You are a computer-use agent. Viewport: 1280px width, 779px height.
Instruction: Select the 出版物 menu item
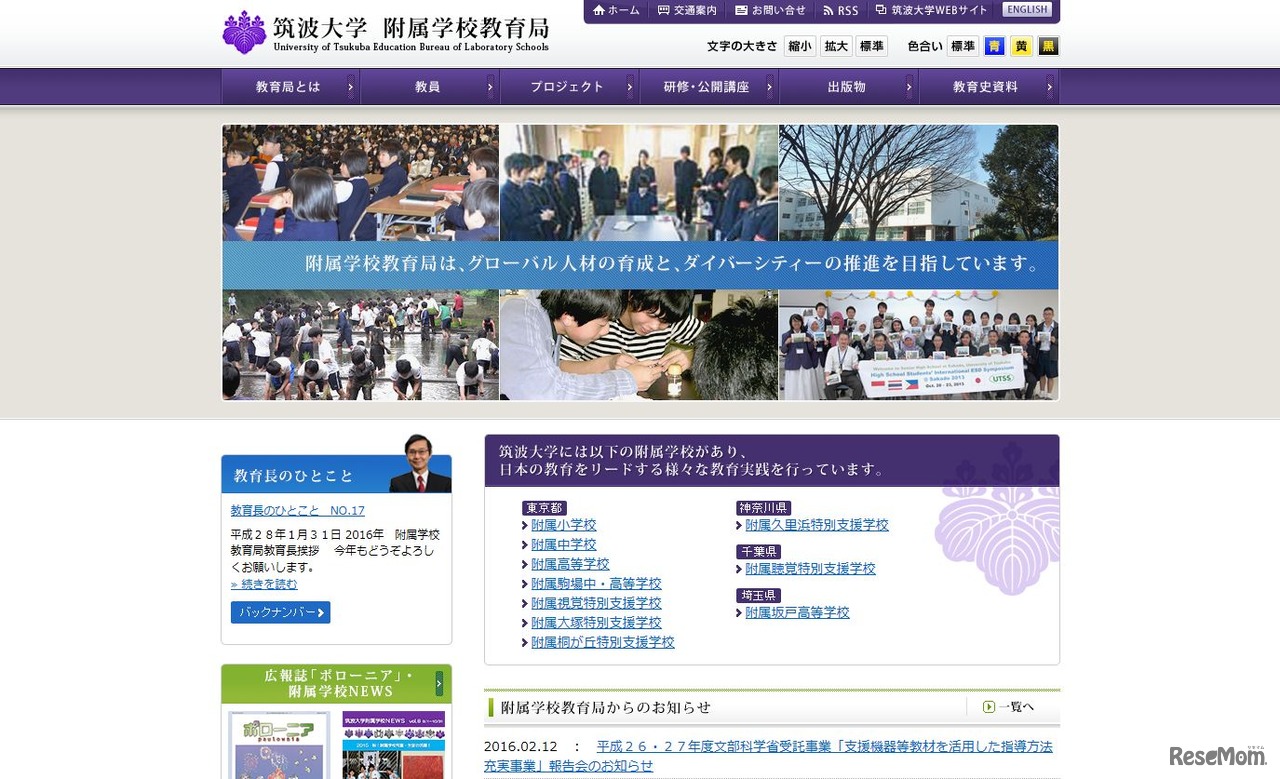pyautogui.click(x=848, y=87)
